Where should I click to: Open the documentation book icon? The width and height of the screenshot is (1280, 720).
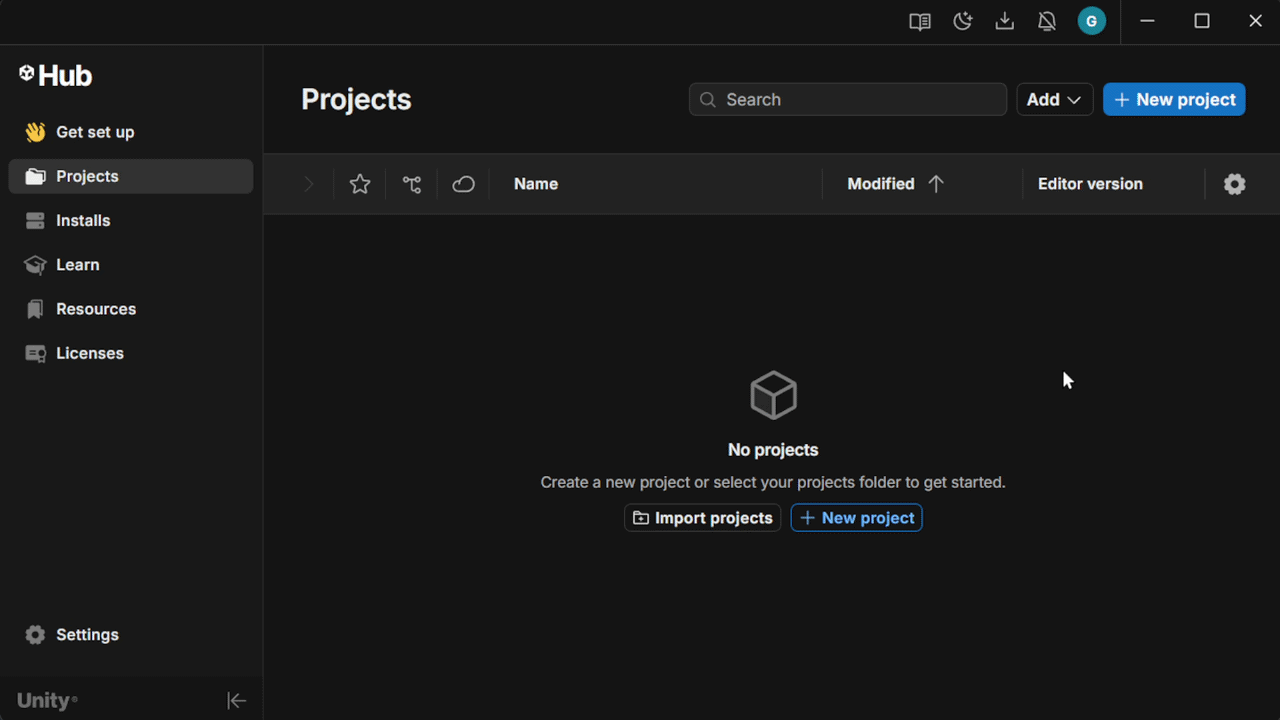[919, 20]
